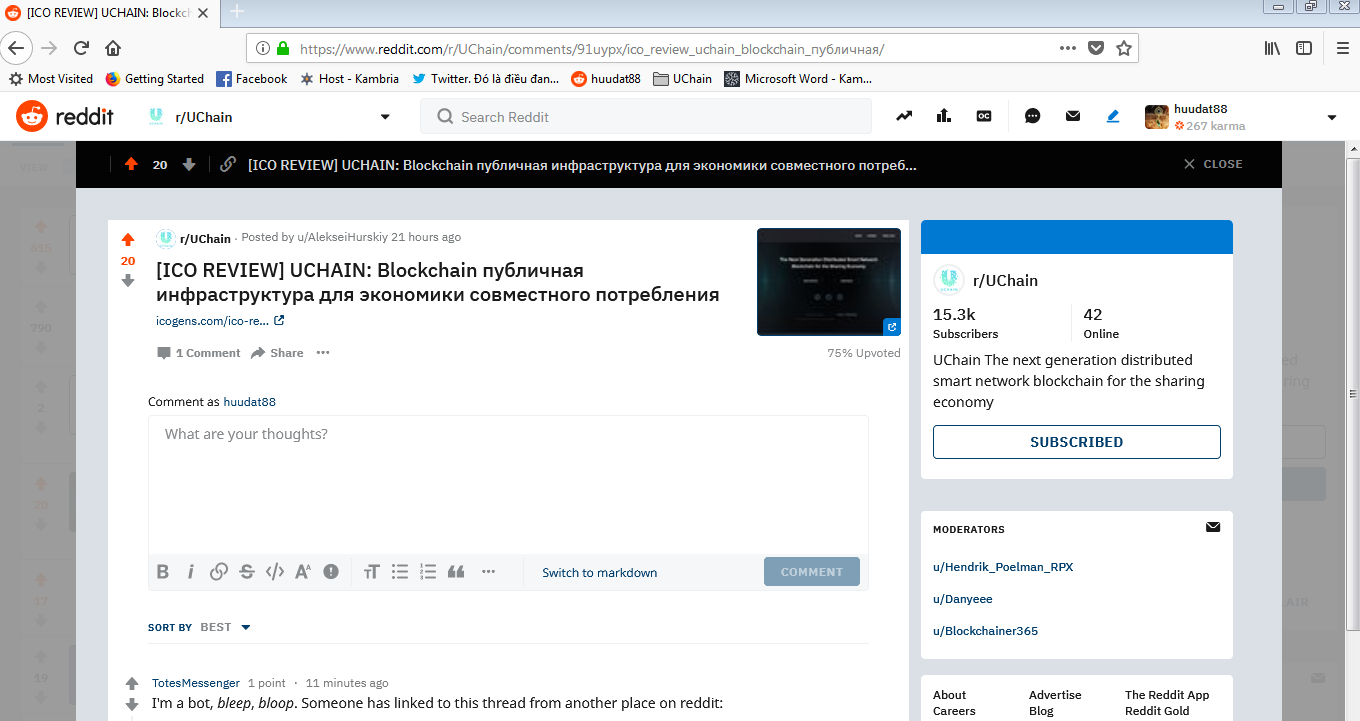This screenshot has width=1360, height=721.
Task: Downvote the post in the black header bar
Action: pos(189,164)
